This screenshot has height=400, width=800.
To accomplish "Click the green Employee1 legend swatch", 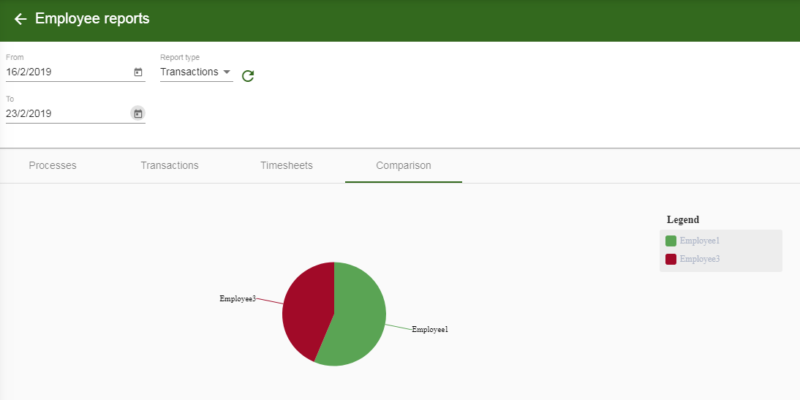I will click(x=670, y=241).
